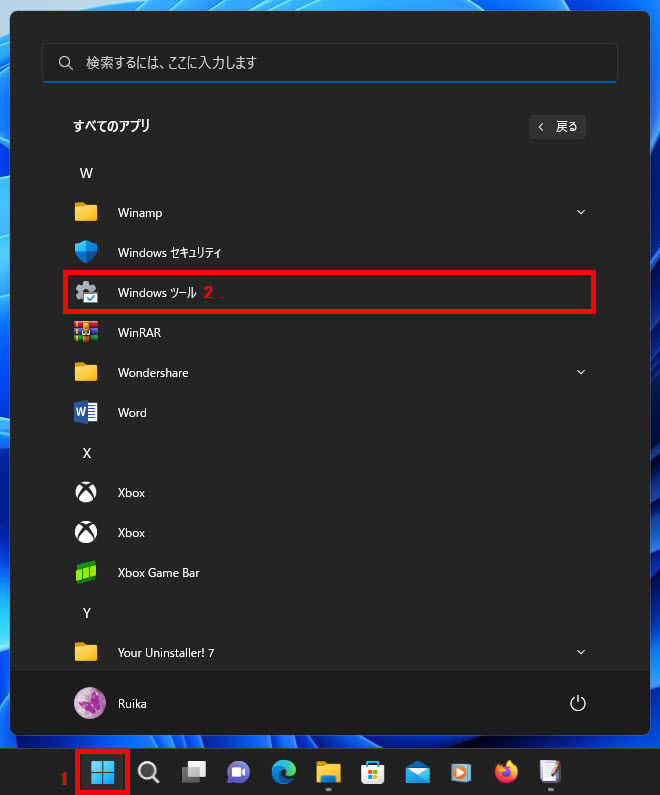Viewport: 660px width, 795px height.
Task: Launch Word from the app list
Action: (x=131, y=413)
